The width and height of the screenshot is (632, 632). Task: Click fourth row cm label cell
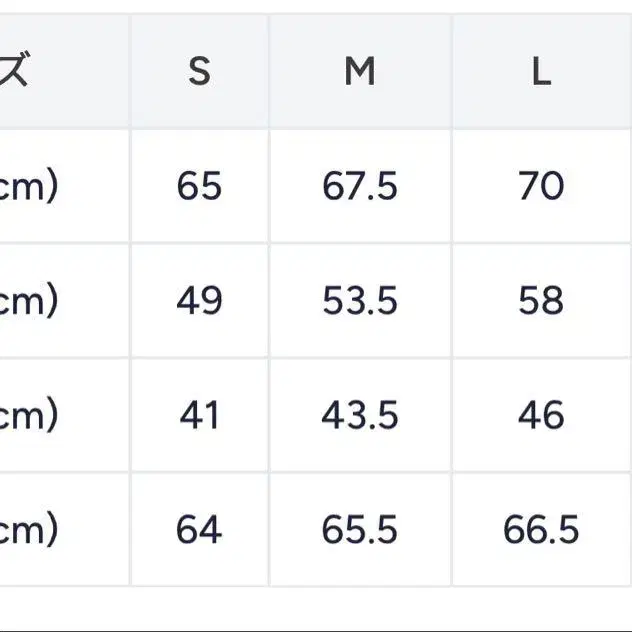pos(64,529)
